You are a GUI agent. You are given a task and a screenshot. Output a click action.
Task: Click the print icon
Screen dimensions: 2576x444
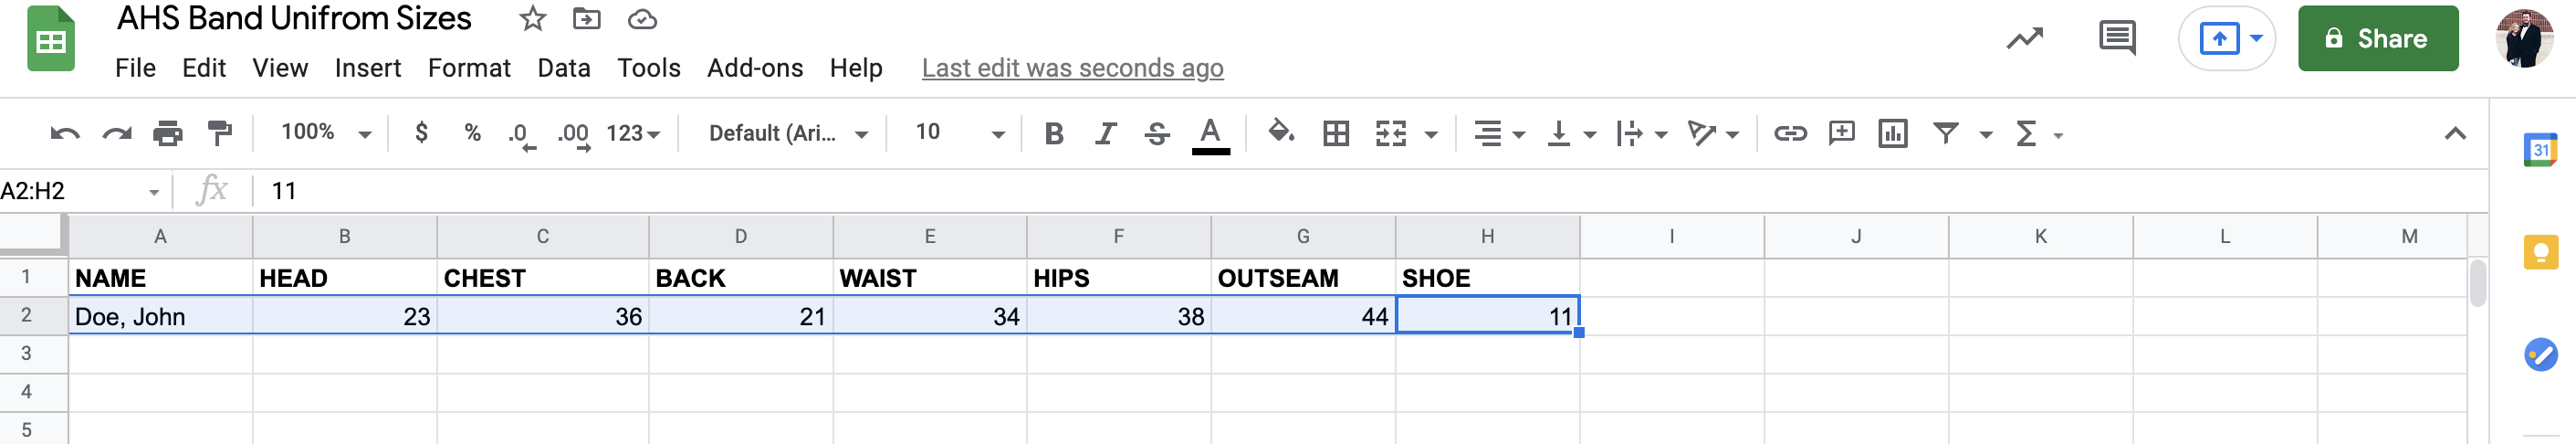tap(167, 133)
